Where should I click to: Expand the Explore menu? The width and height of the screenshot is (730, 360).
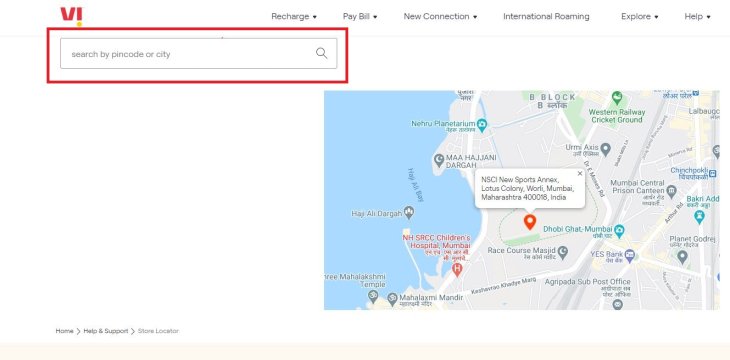639,16
